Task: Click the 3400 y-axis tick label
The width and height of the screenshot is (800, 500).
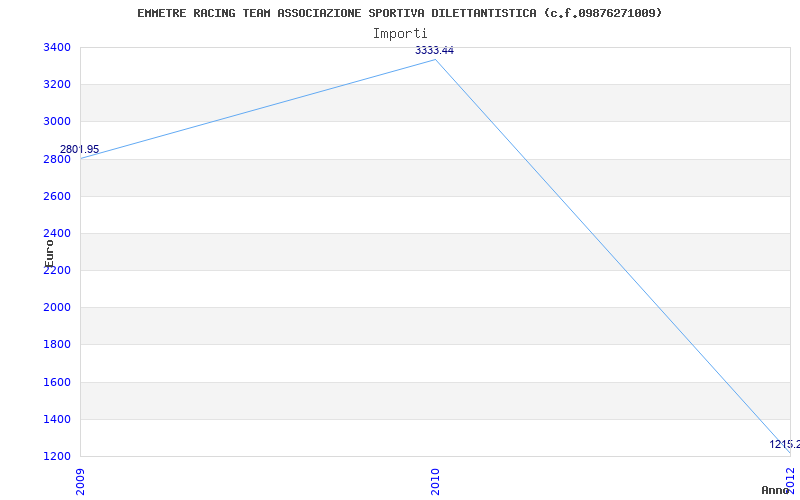Action: (55, 47)
